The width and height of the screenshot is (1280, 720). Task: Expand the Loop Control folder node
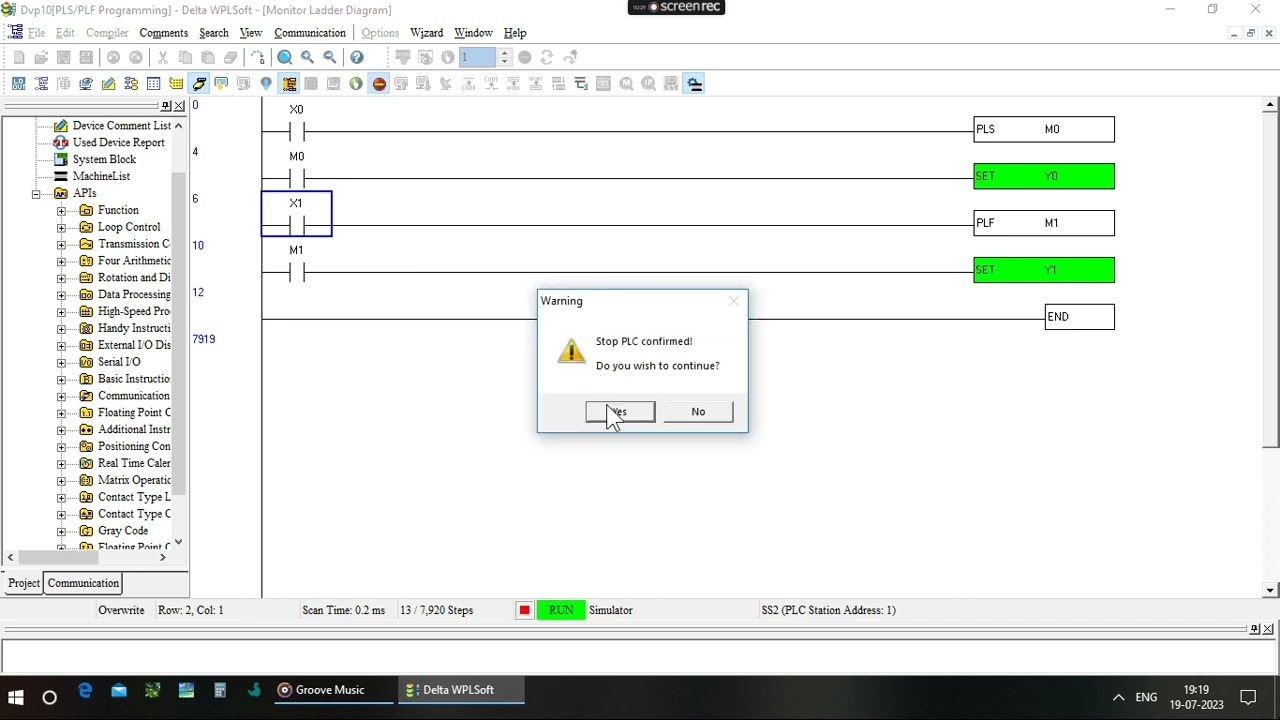point(61,227)
